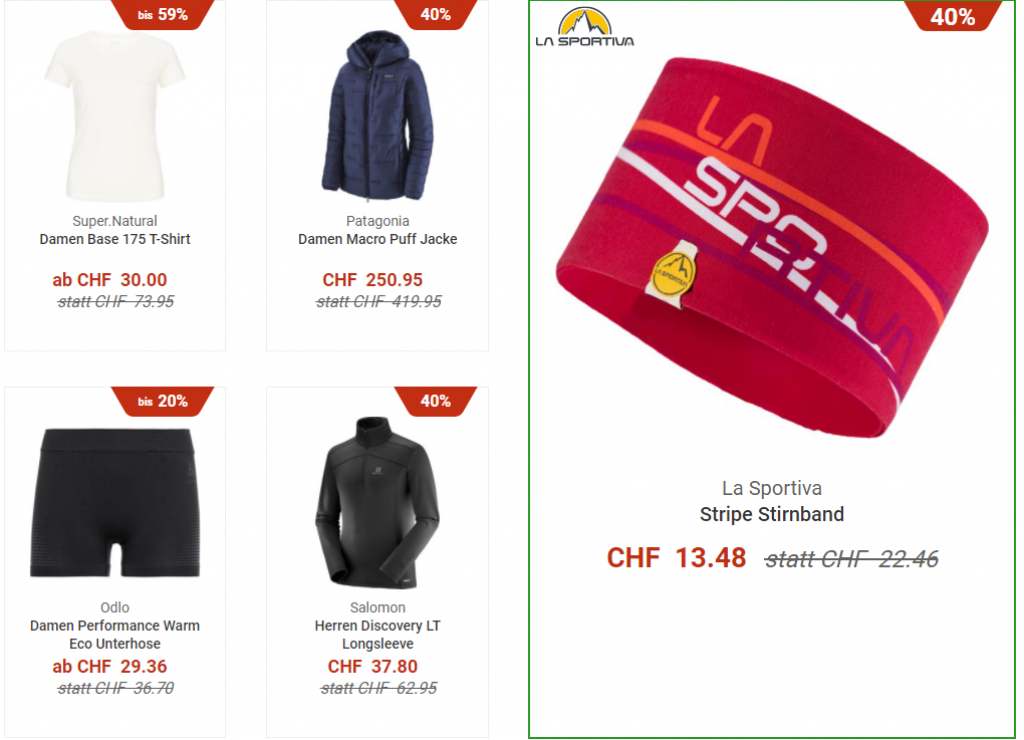1024x740 pixels.
Task: Click the CHF 13.48 headband price
Action: [x=677, y=558]
